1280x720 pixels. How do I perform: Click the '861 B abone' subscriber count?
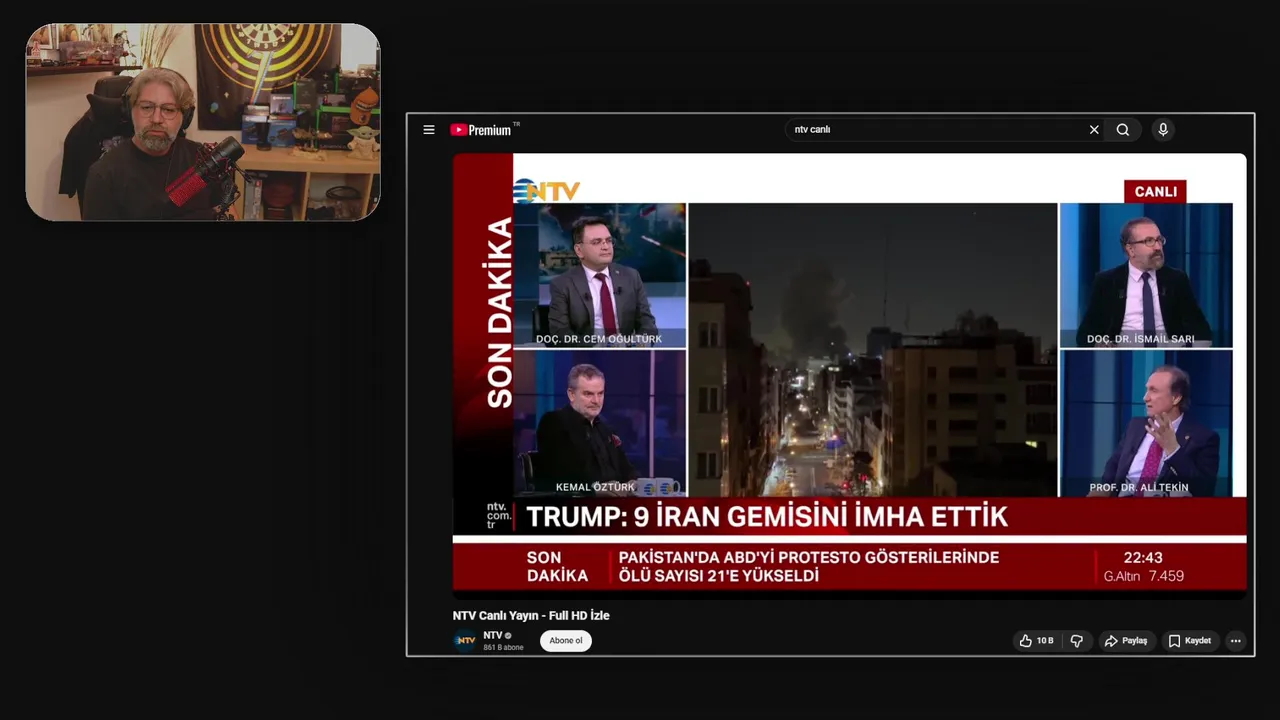503,648
